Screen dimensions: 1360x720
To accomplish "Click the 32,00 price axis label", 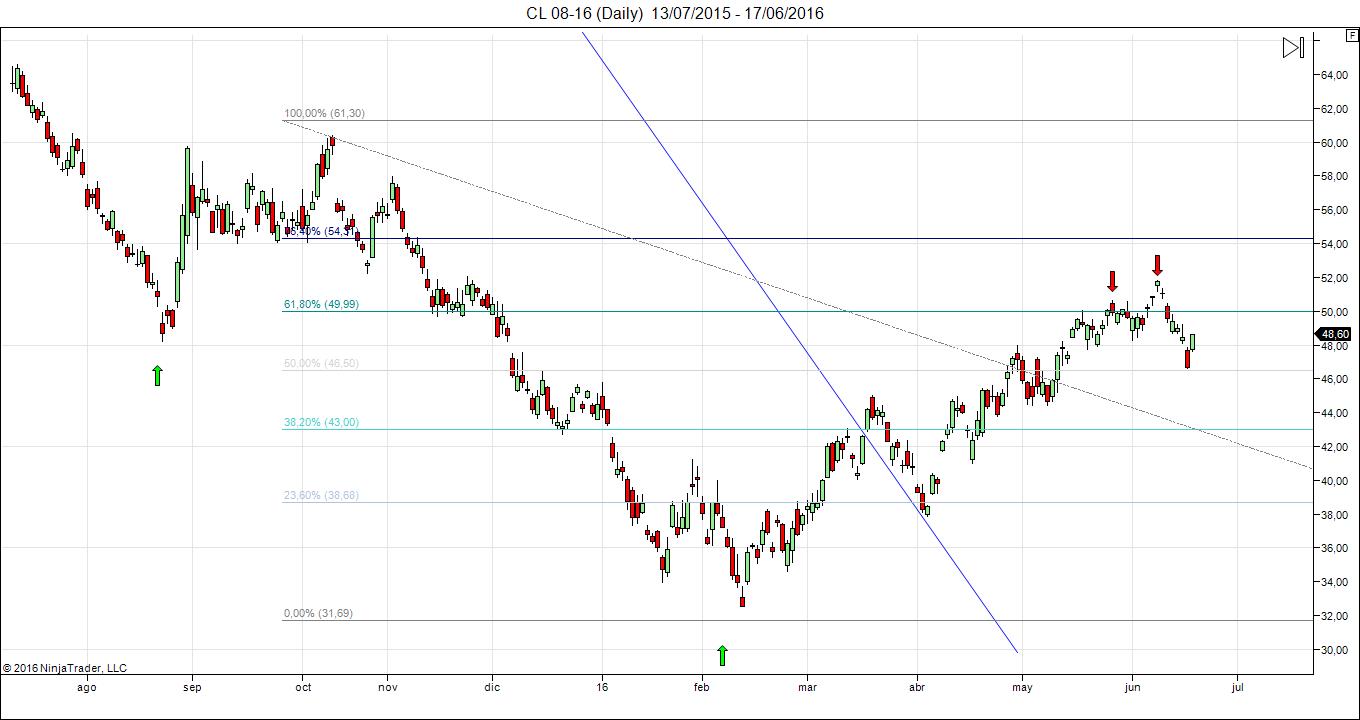I will click(1335, 616).
